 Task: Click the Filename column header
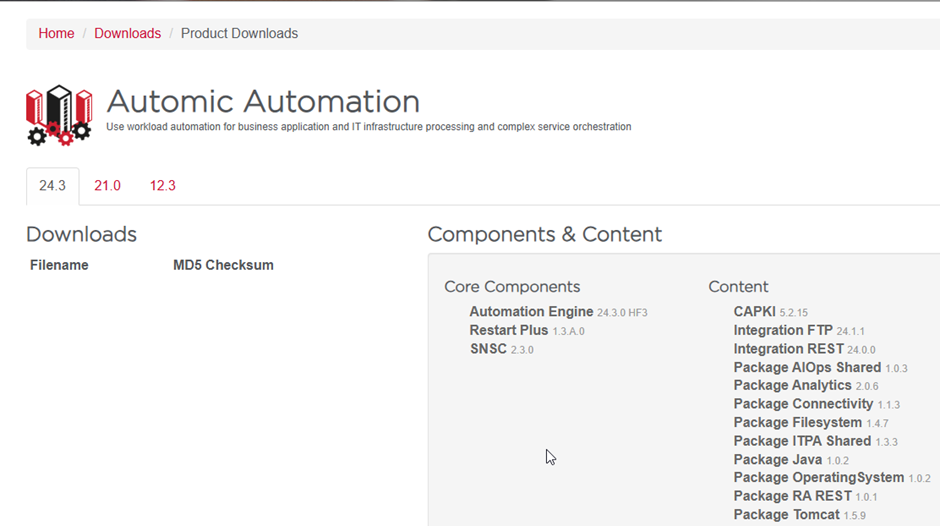pos(59,265)
